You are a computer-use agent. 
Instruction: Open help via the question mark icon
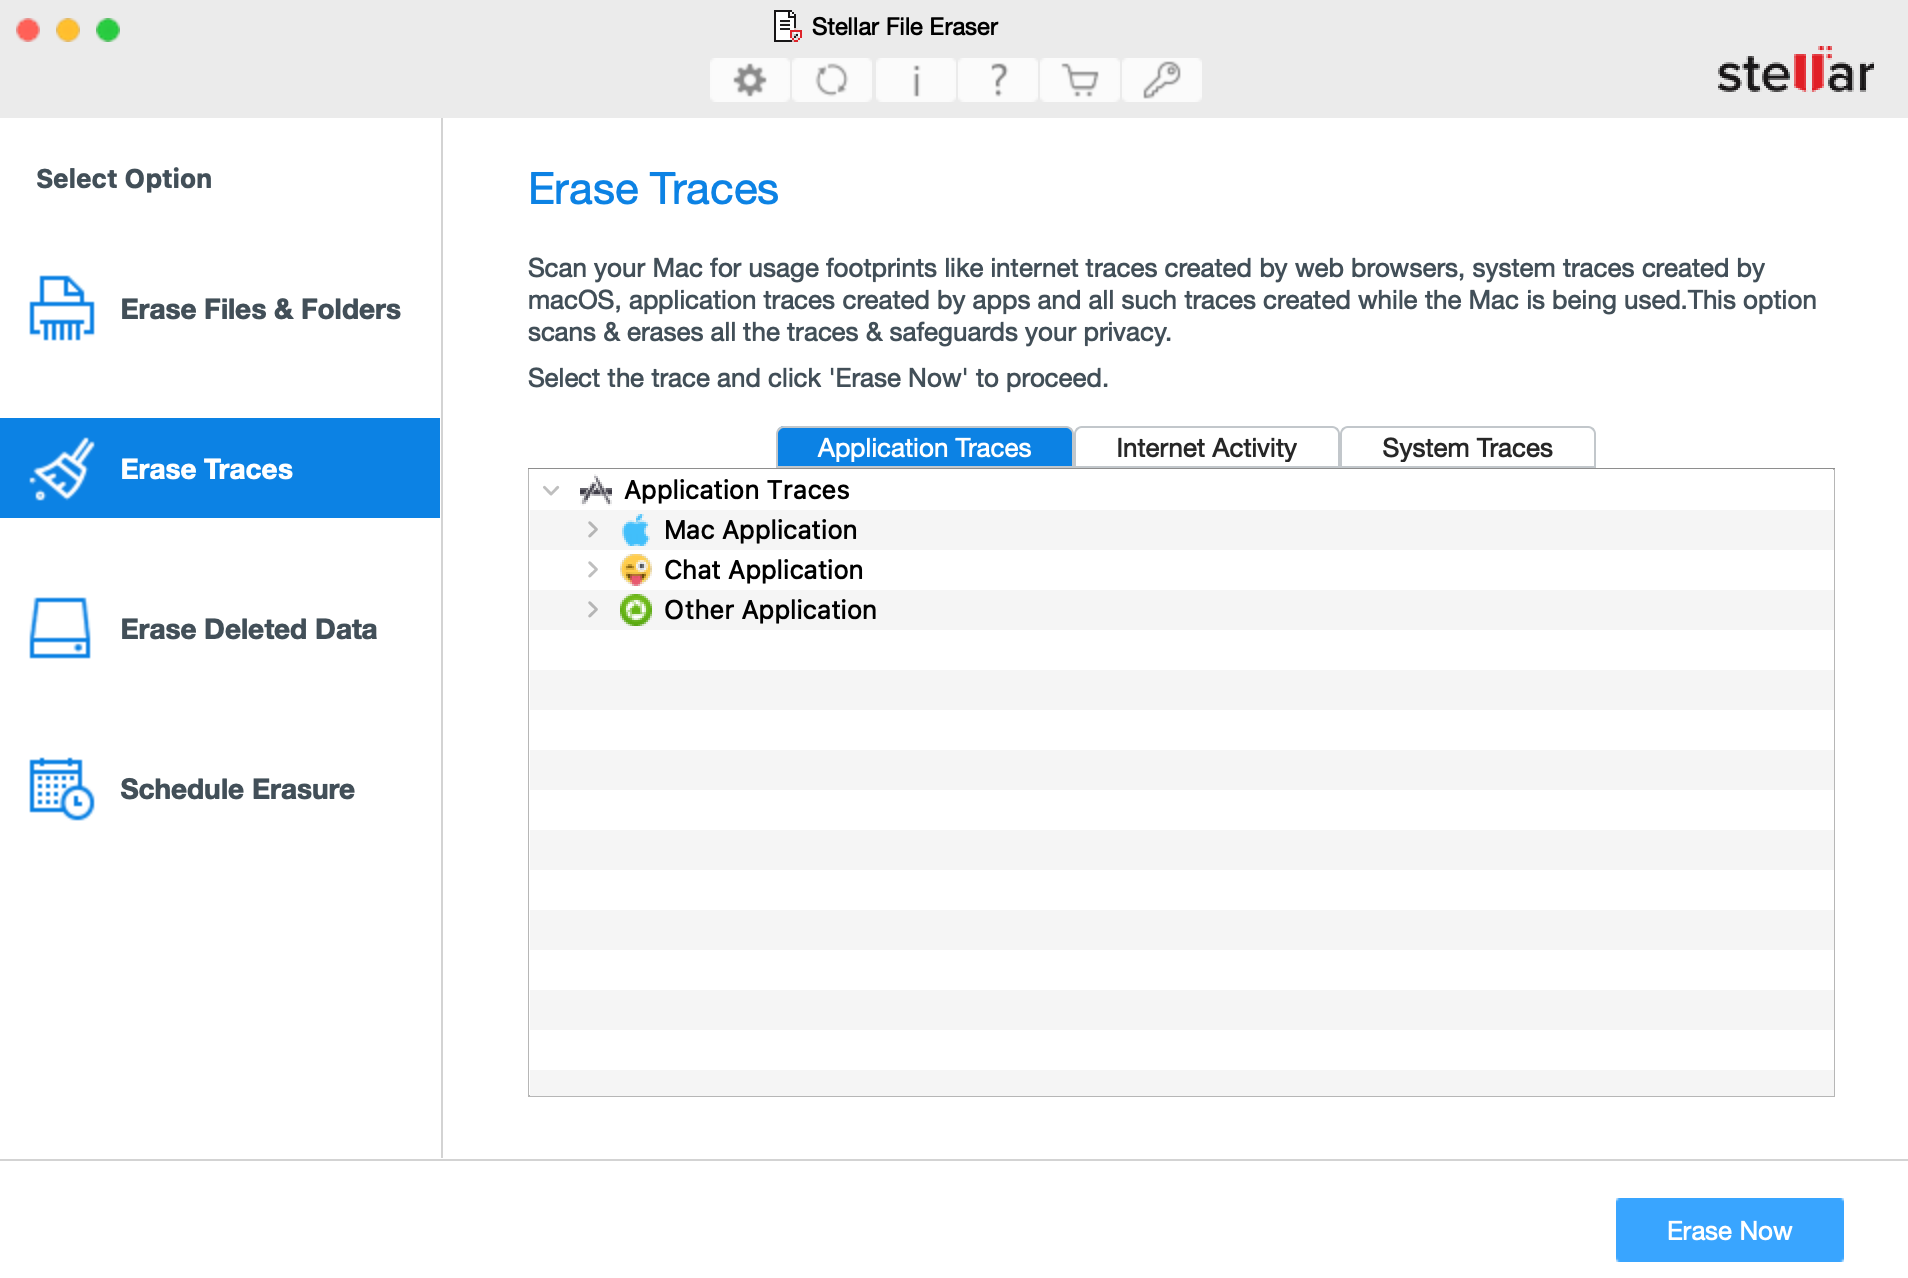(x=998, y=80)
